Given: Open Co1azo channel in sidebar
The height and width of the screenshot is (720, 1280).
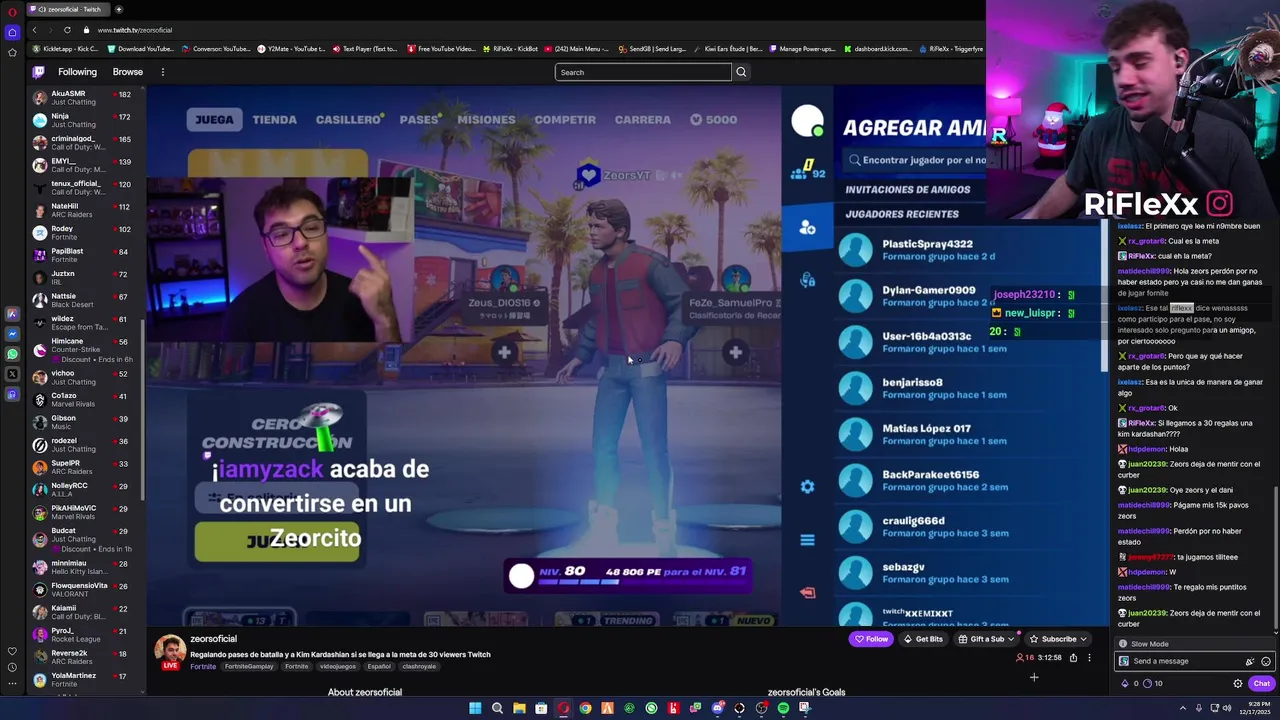Looking at the screenshot, I should tap(82, 399).
